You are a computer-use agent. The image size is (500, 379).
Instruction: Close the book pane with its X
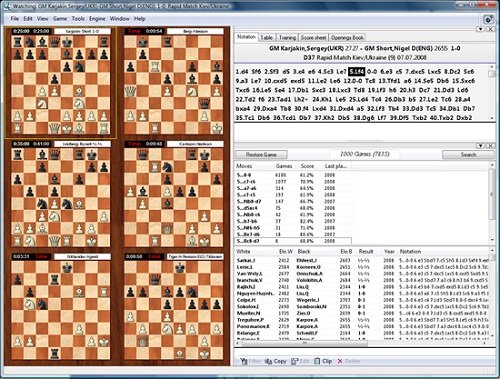[x=490, y=146]
